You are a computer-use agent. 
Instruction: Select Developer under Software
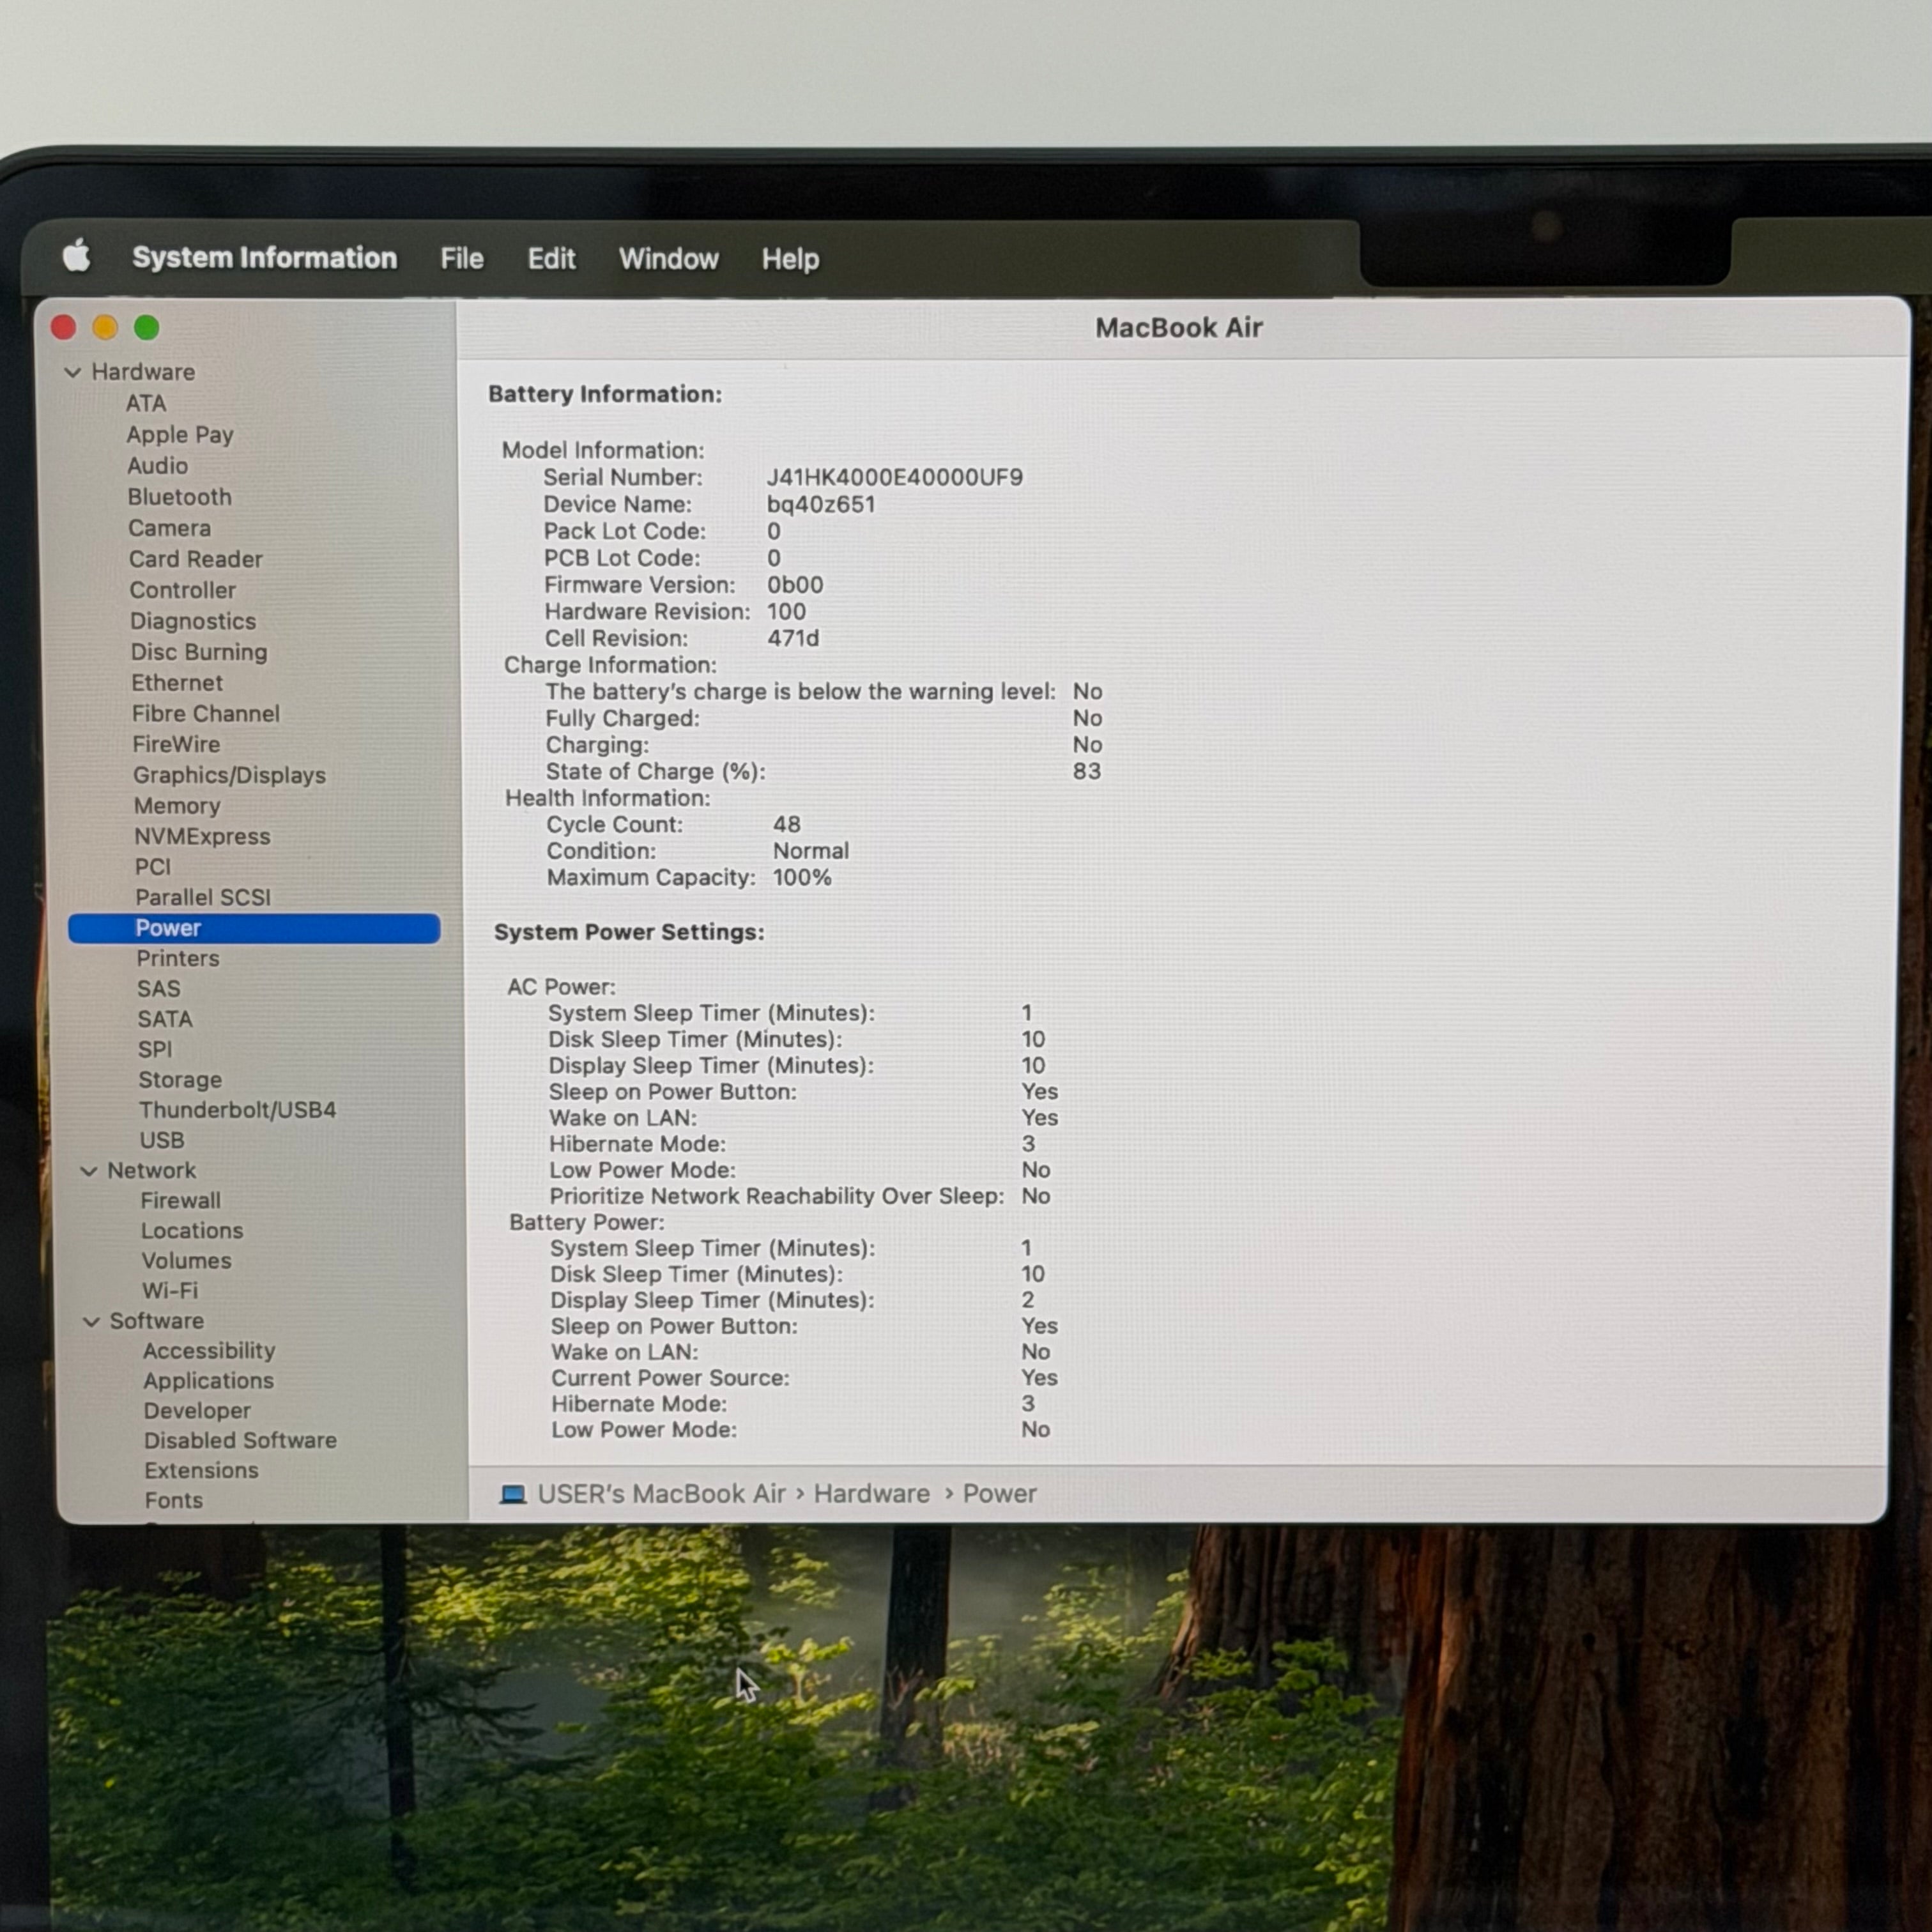(x=197, y=1411)
